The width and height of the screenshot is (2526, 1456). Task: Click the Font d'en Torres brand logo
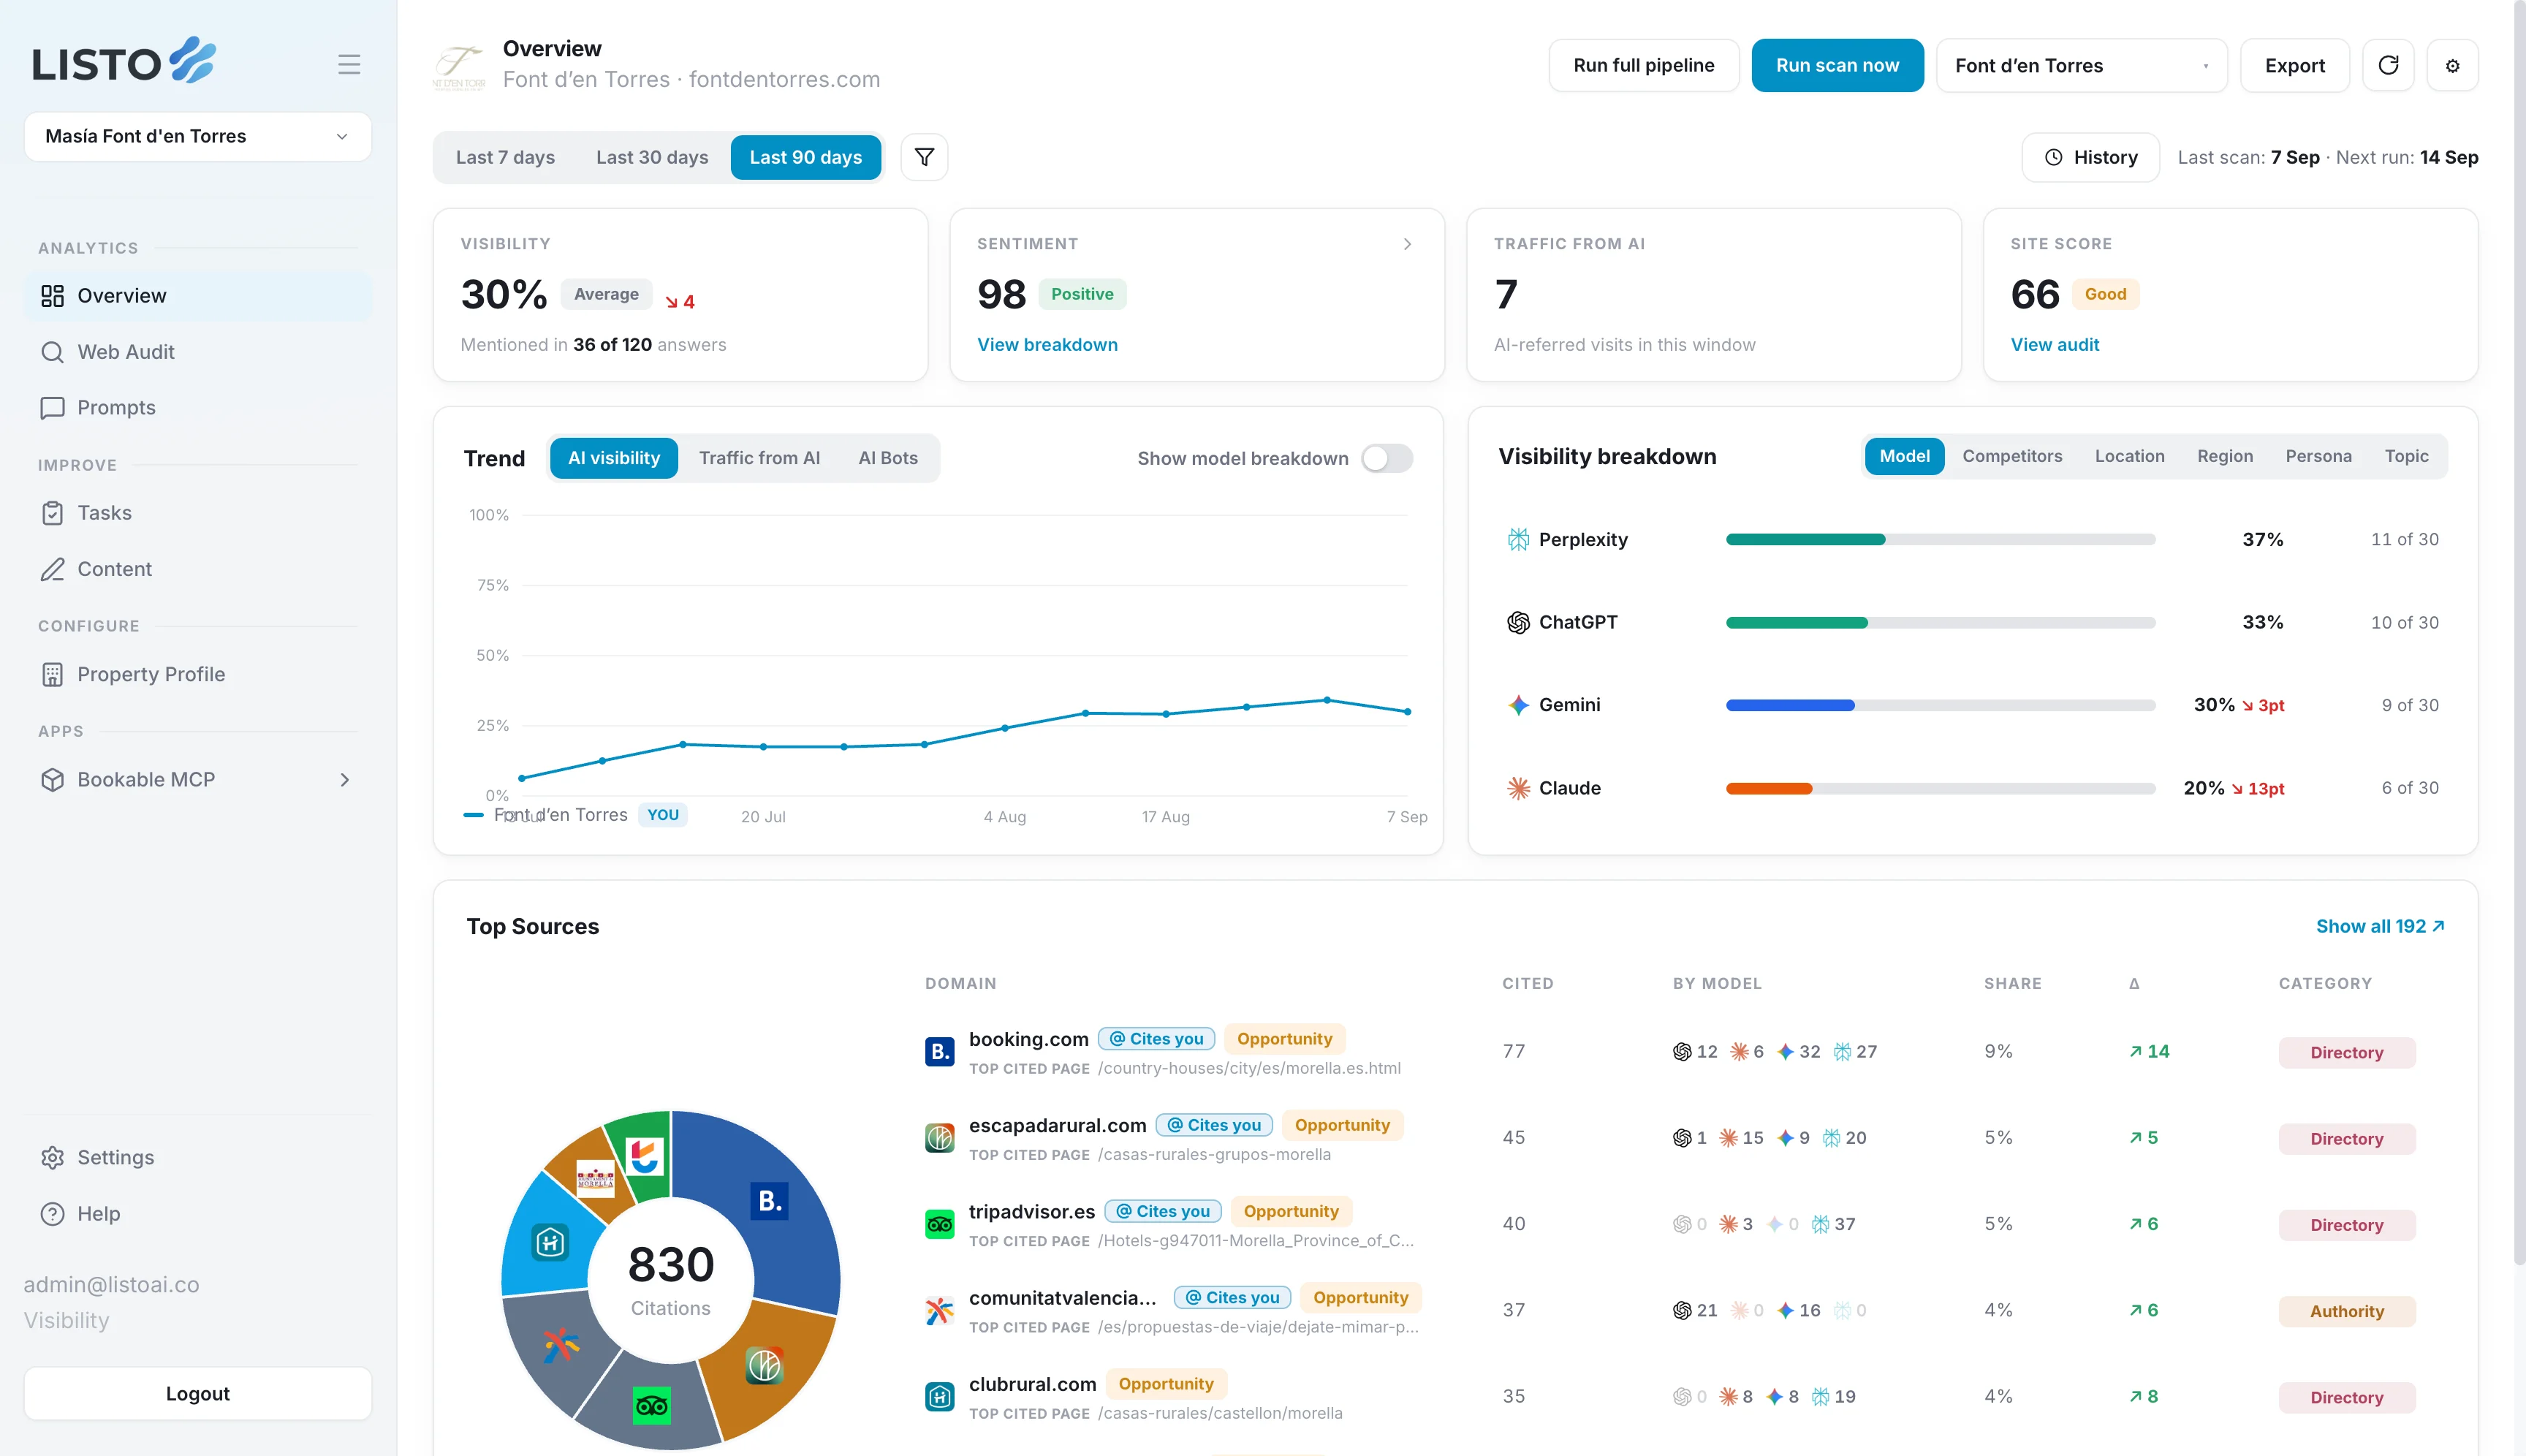[458, 66]
